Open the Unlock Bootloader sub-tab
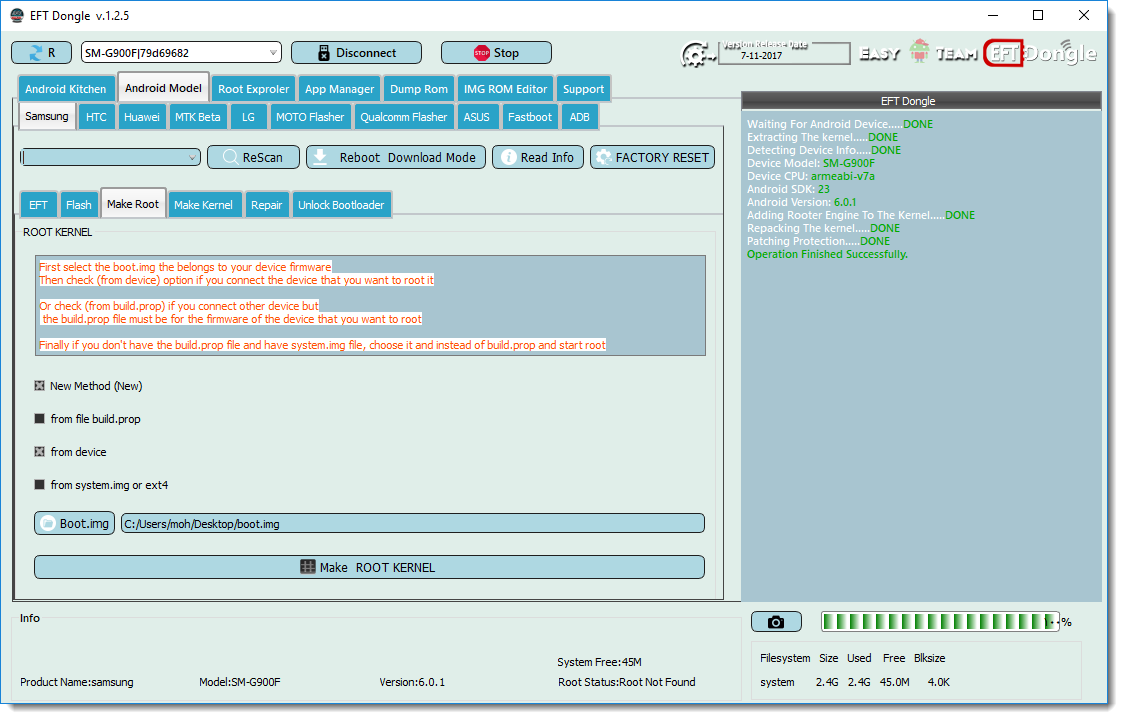Viewport: 1123px width, 719px height. point(341,205)
